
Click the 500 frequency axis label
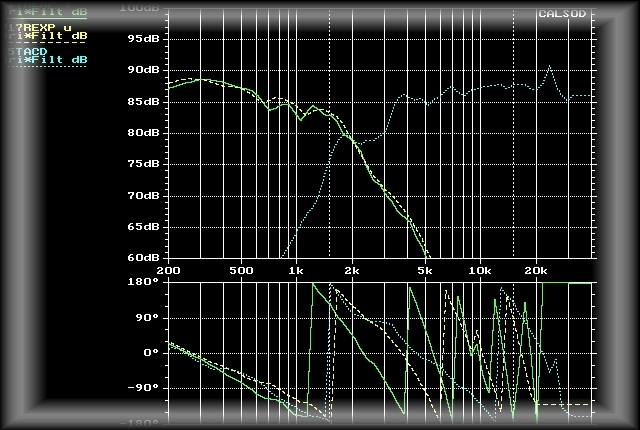[240, 271]
